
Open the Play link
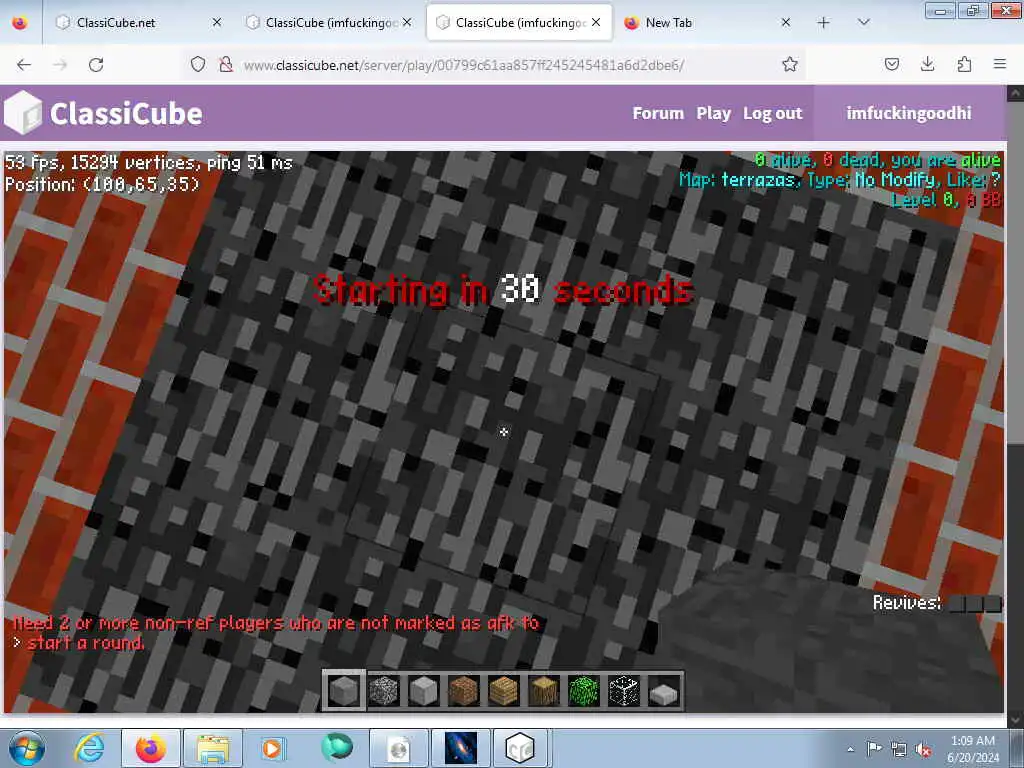[x=713, y=113]
